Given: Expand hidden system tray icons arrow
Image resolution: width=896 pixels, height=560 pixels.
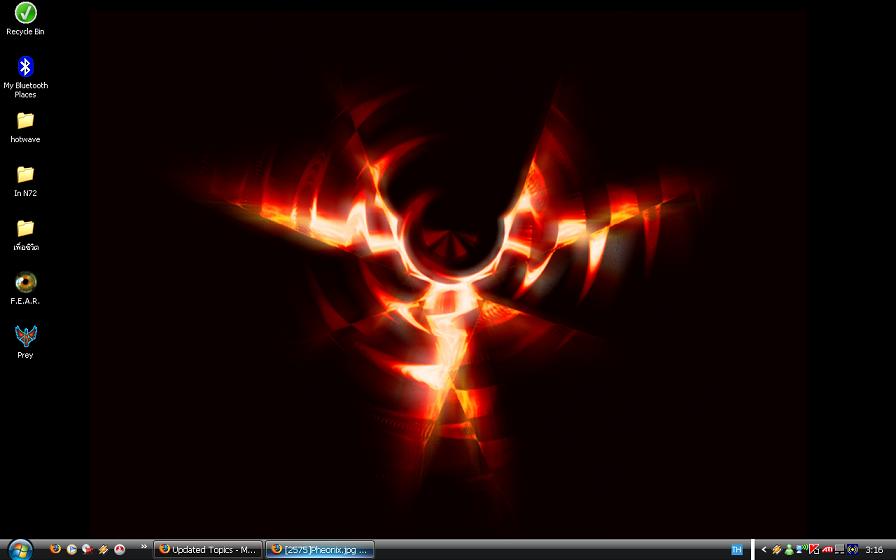Looking at the screenshot, I should coord(764,549).
